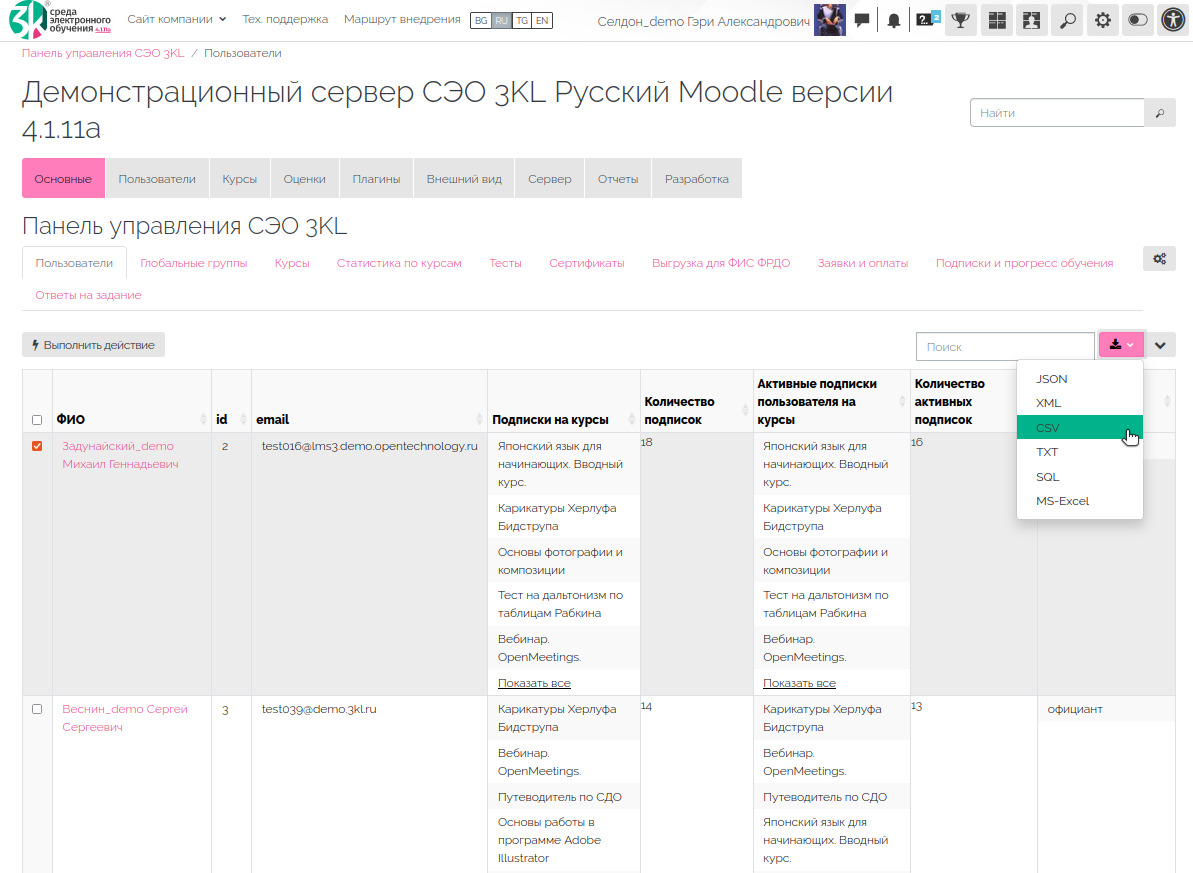
Task: Switch language to RU
Action: [x=501, y=21]
